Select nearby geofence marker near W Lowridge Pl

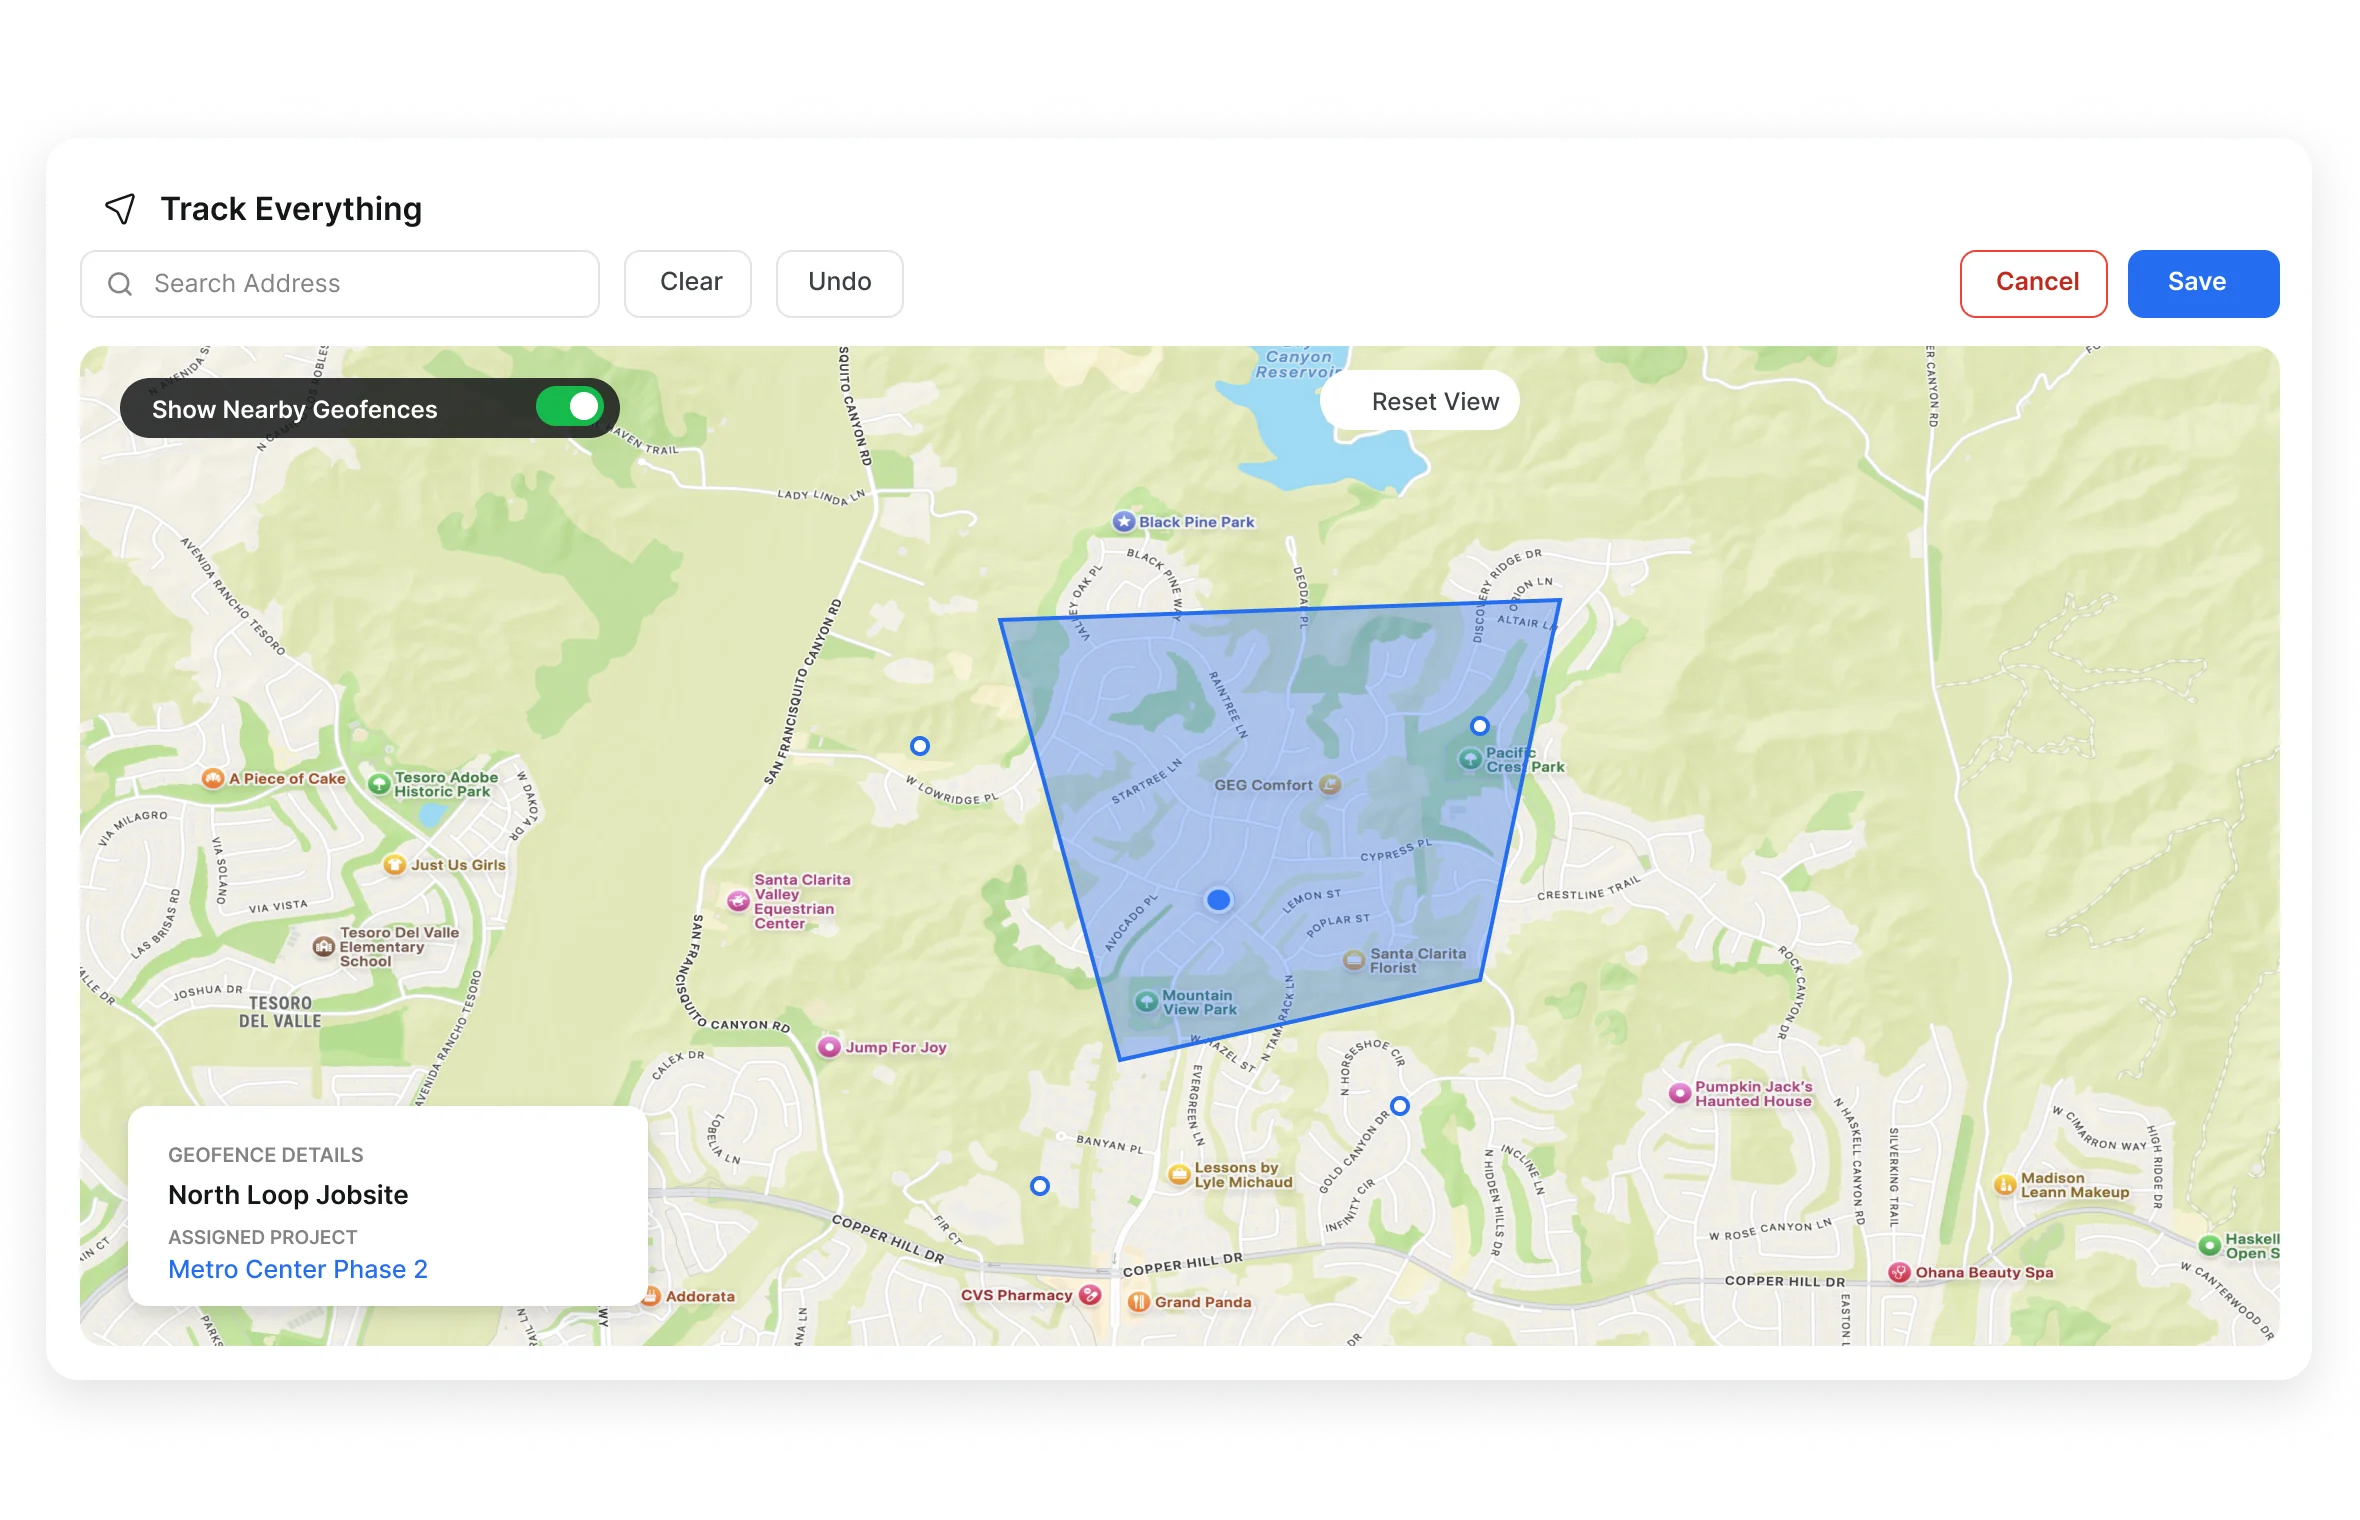coord(920,746)
